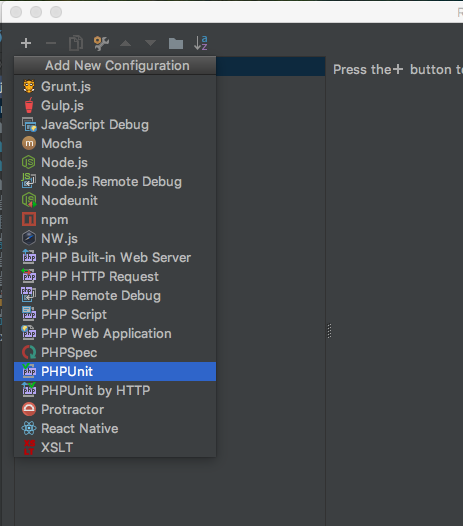The image size is (463, 526).
Task: Click the Add New Configuration popup header
Action: coord(115,65)
